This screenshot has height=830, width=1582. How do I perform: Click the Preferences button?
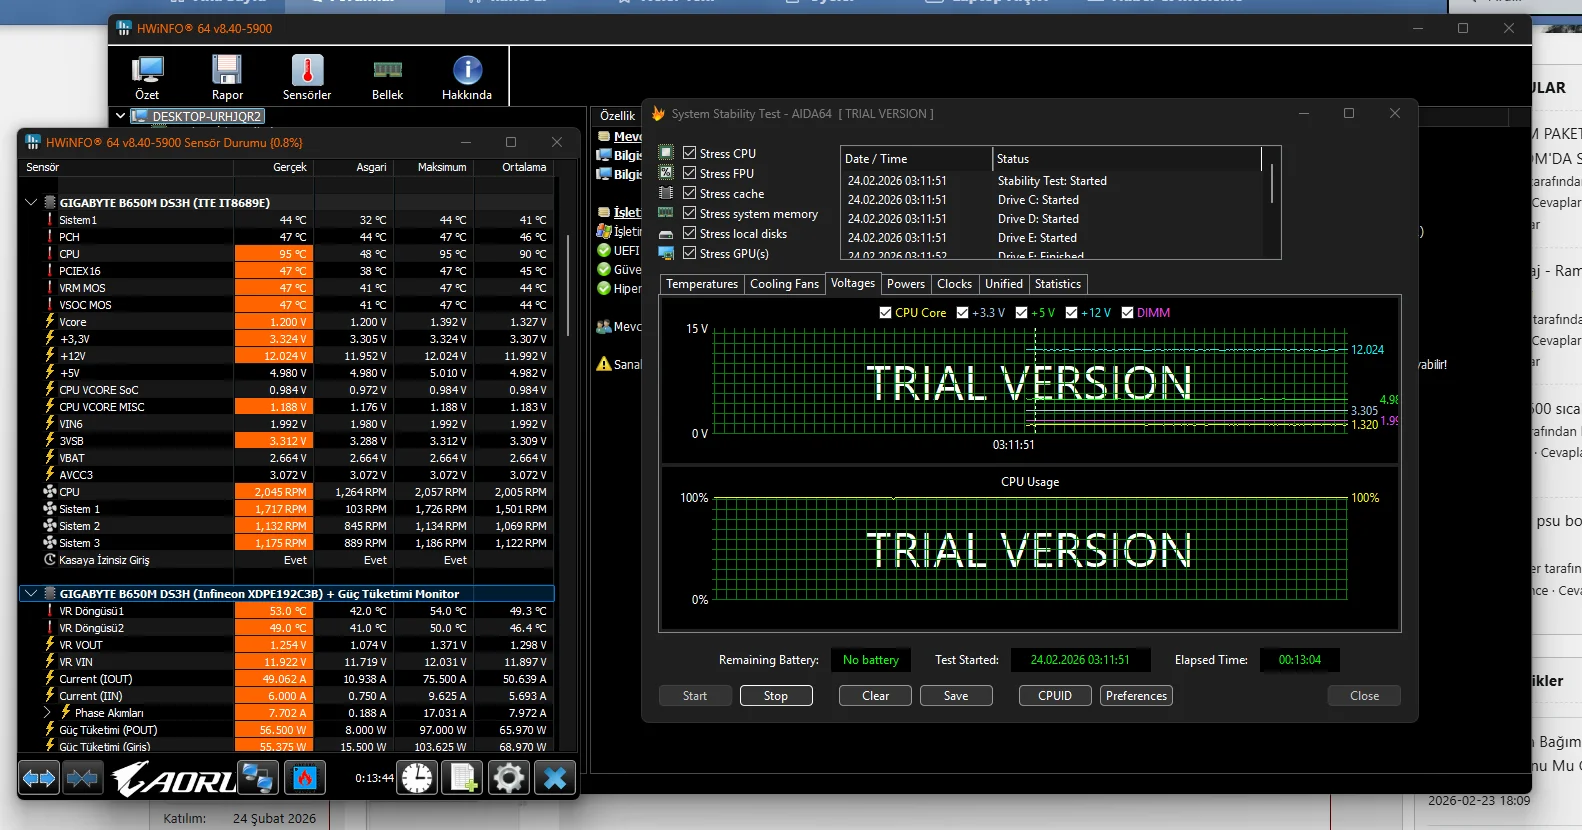pos(1136,696)
